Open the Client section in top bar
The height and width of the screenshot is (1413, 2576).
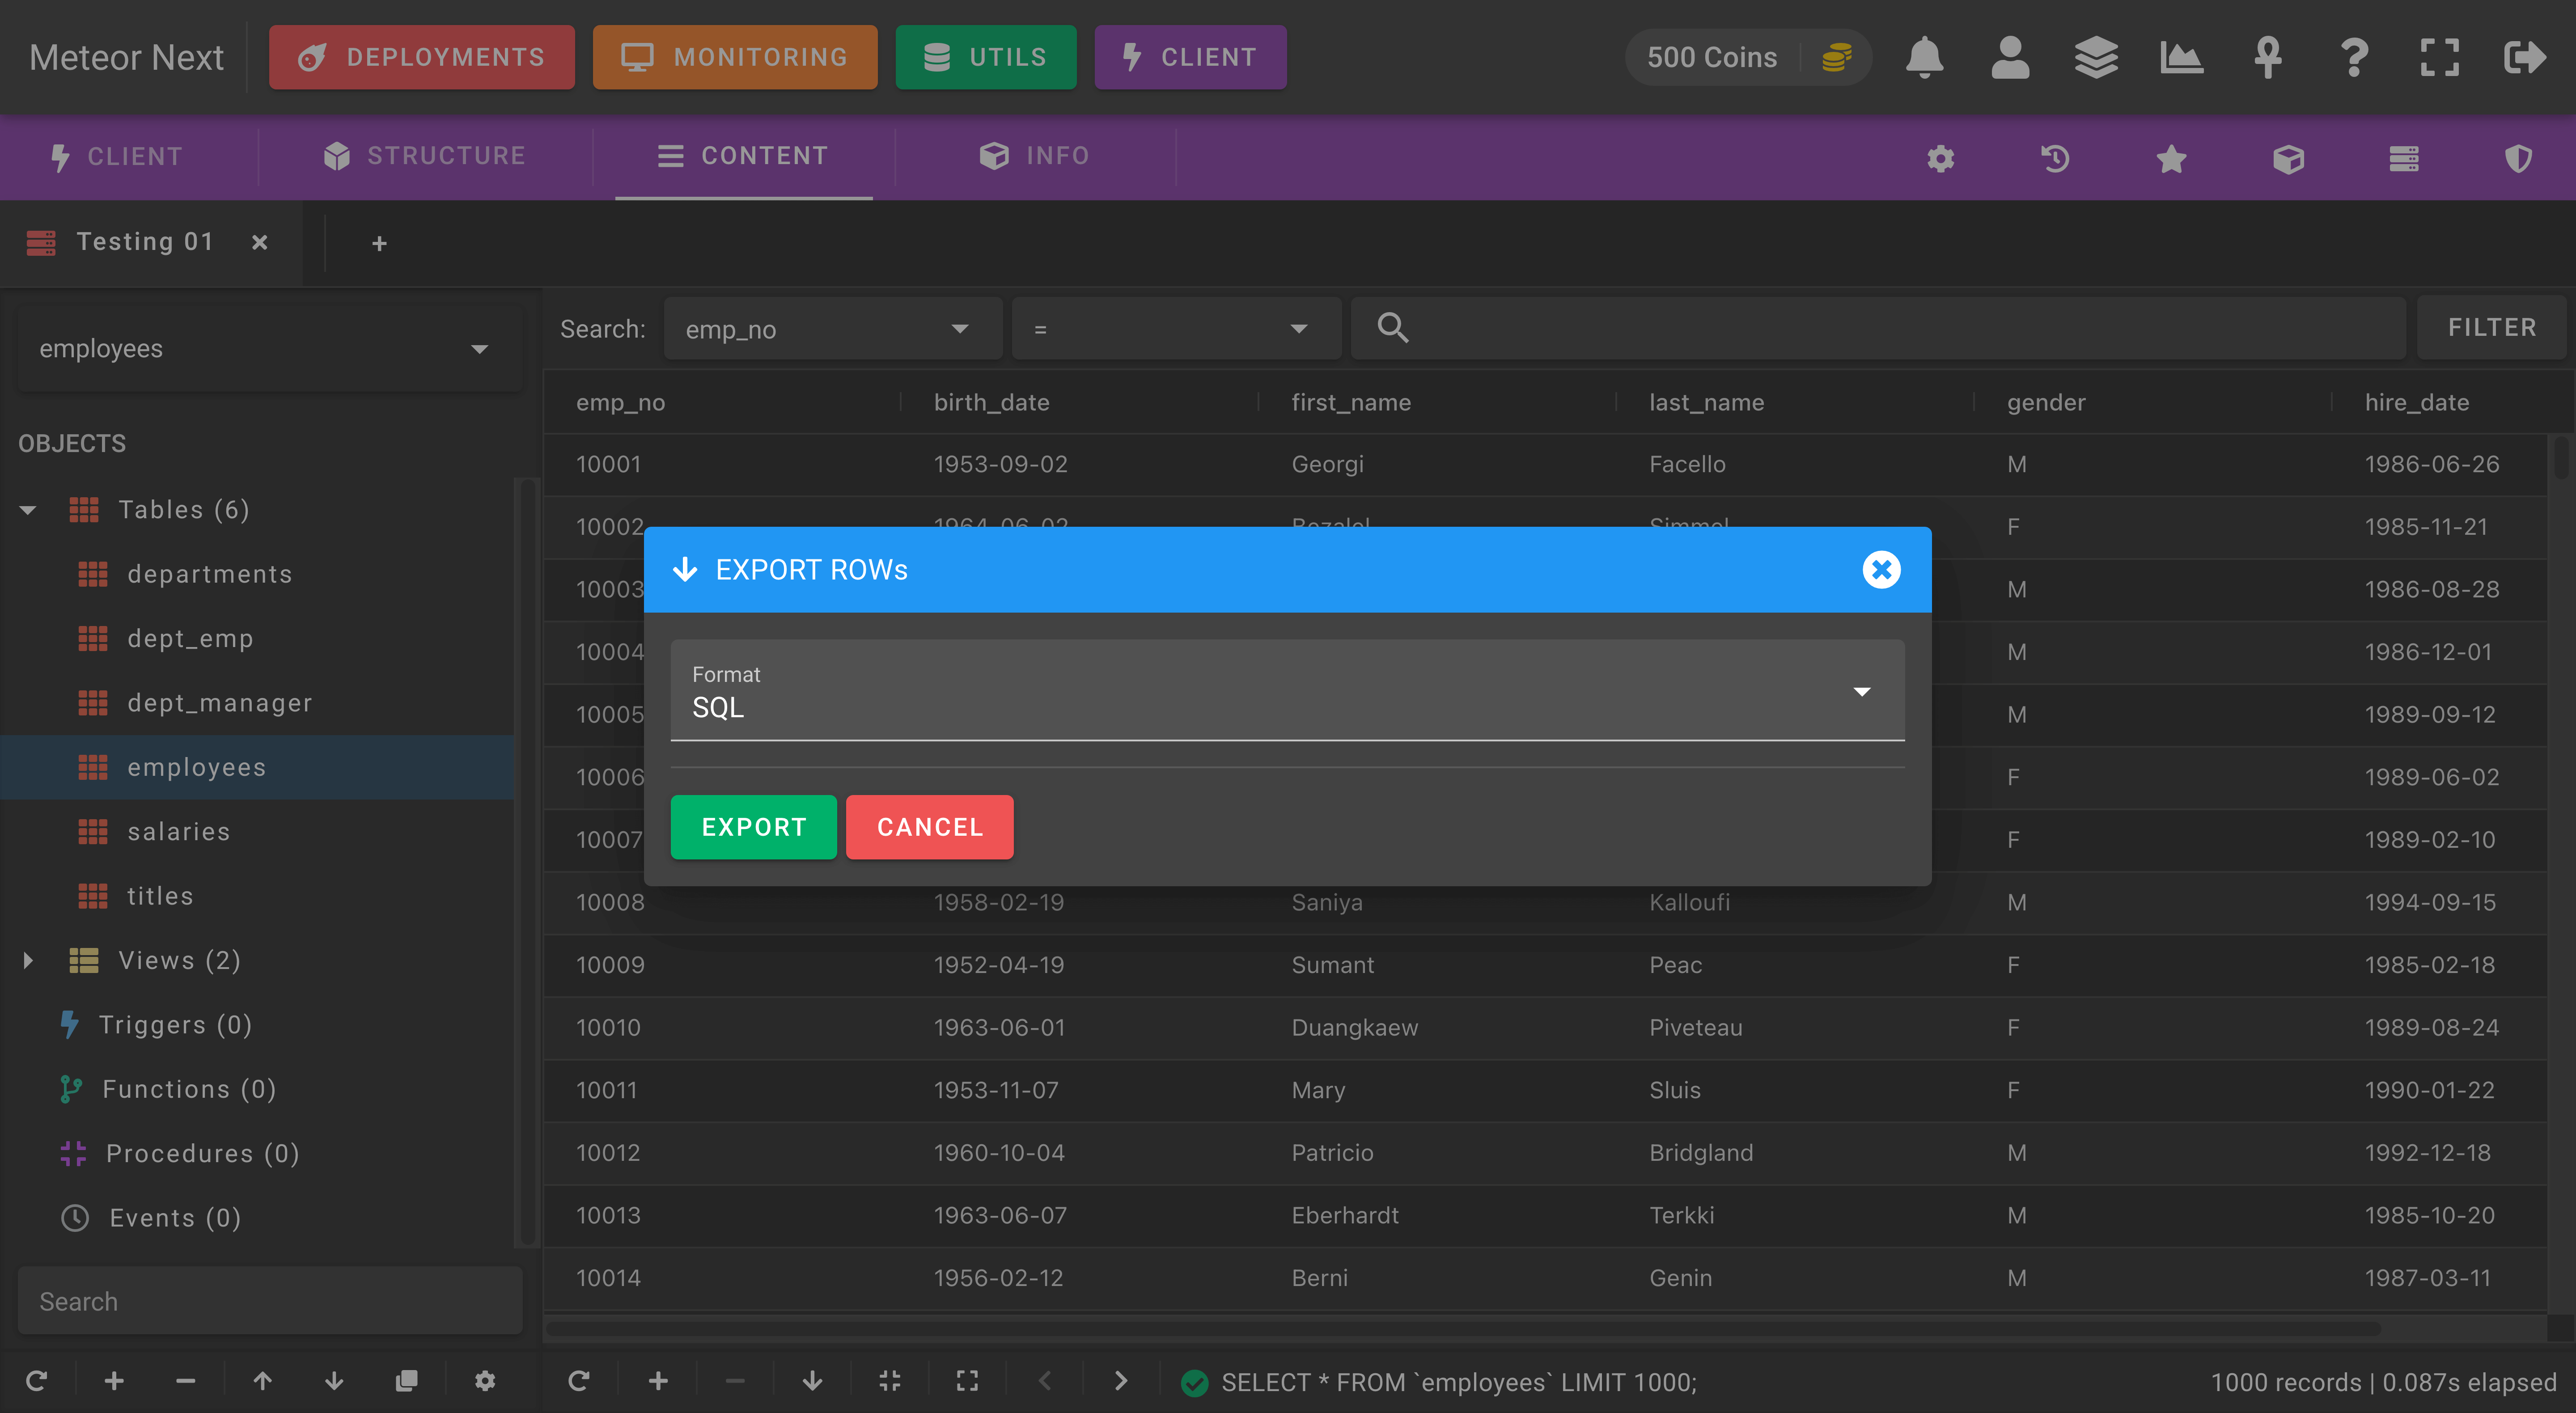coord(1190,57)
